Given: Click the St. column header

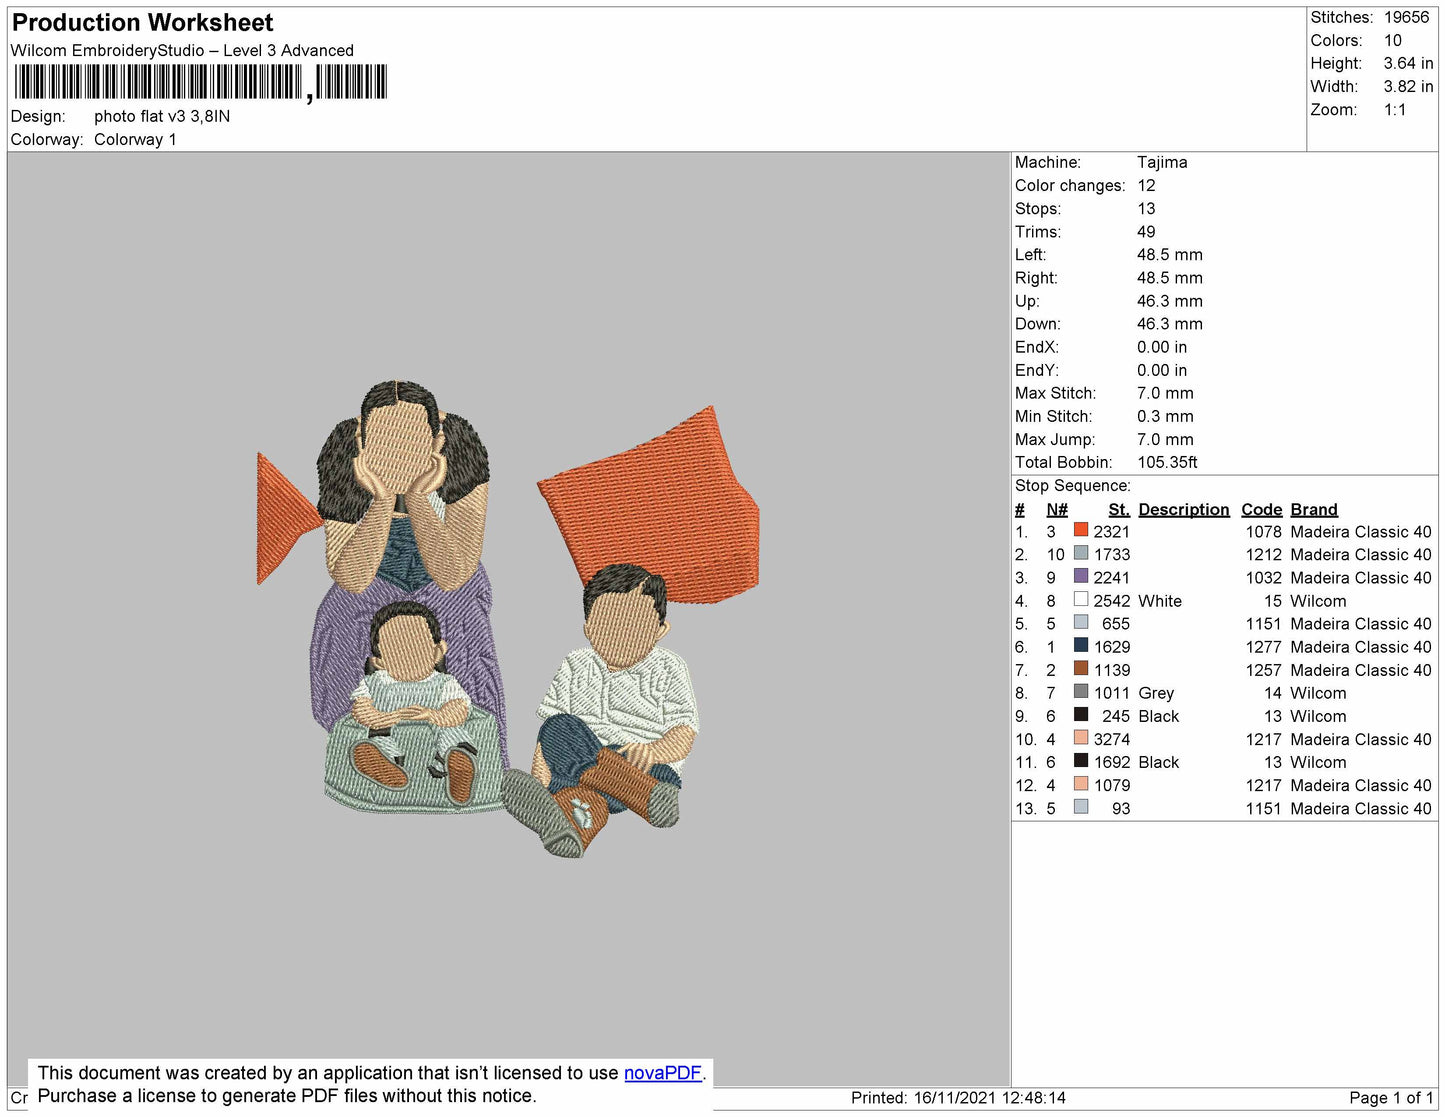Looking at the screenshot, I should 1118,509.
